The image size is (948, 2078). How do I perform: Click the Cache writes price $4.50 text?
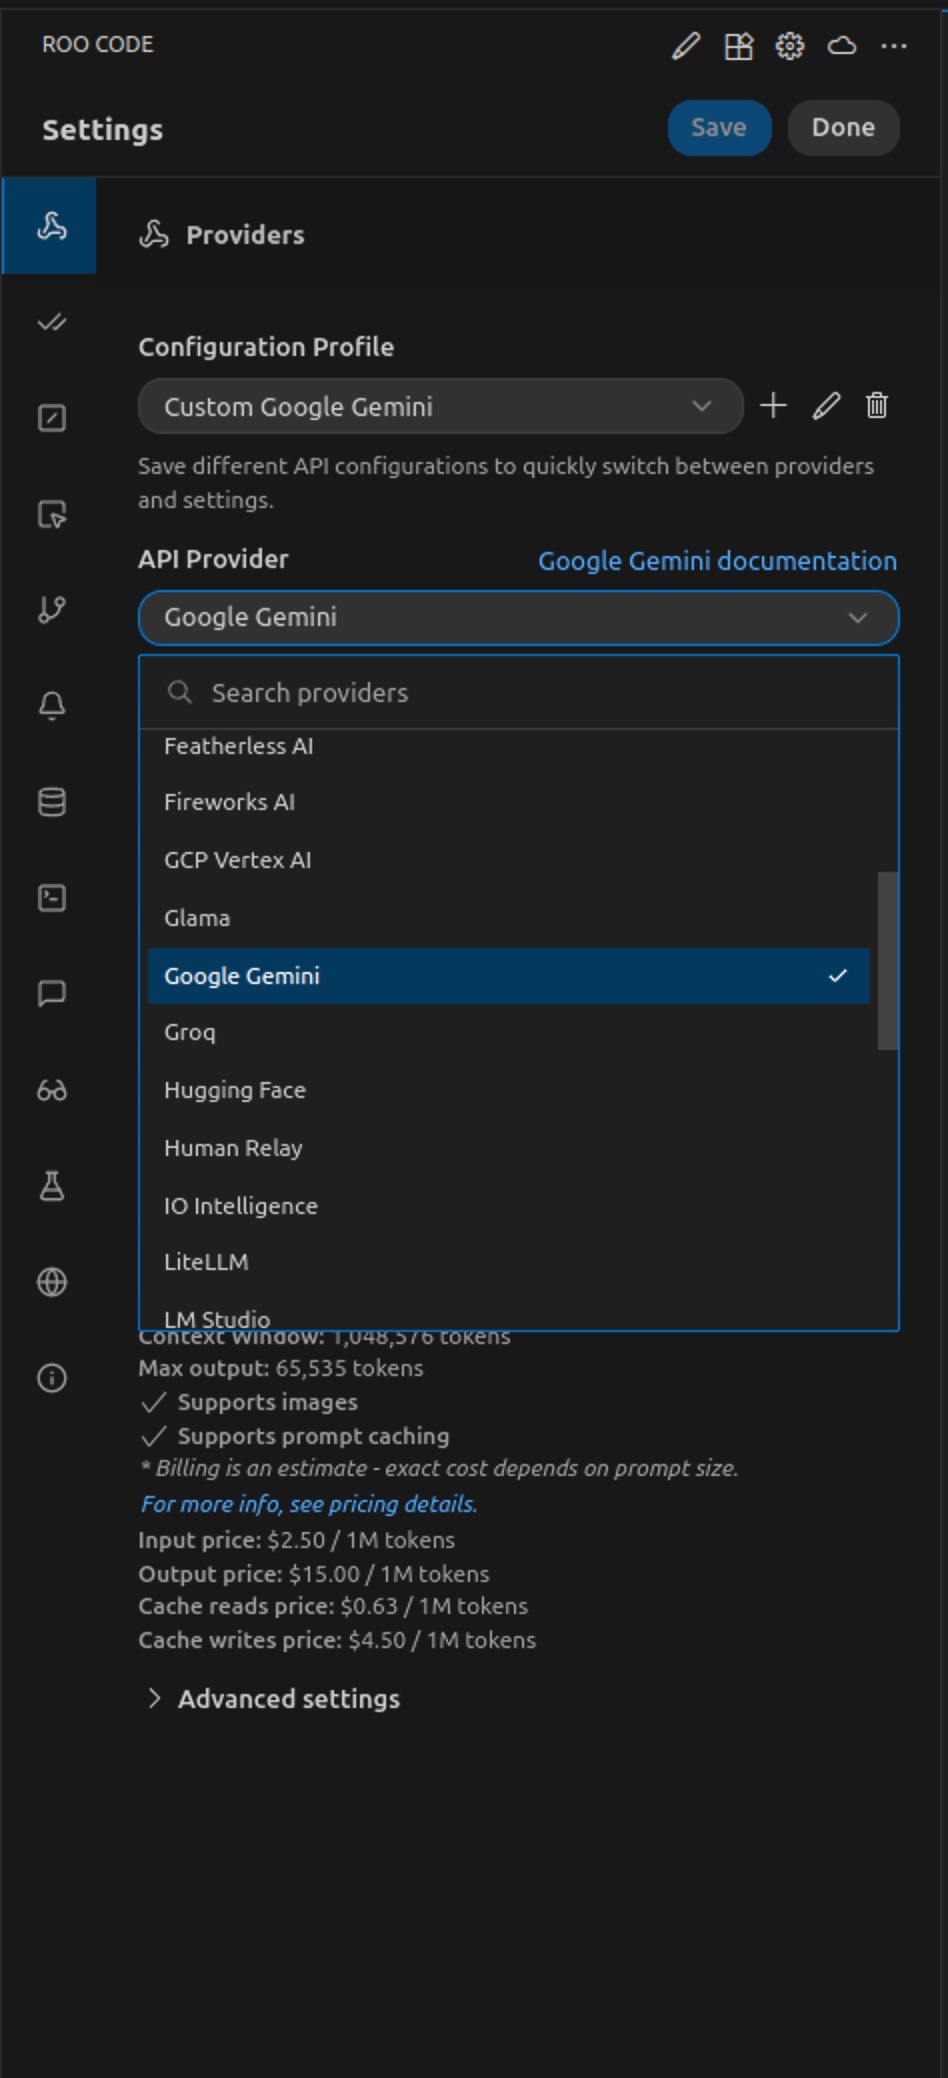point(337,1640)
